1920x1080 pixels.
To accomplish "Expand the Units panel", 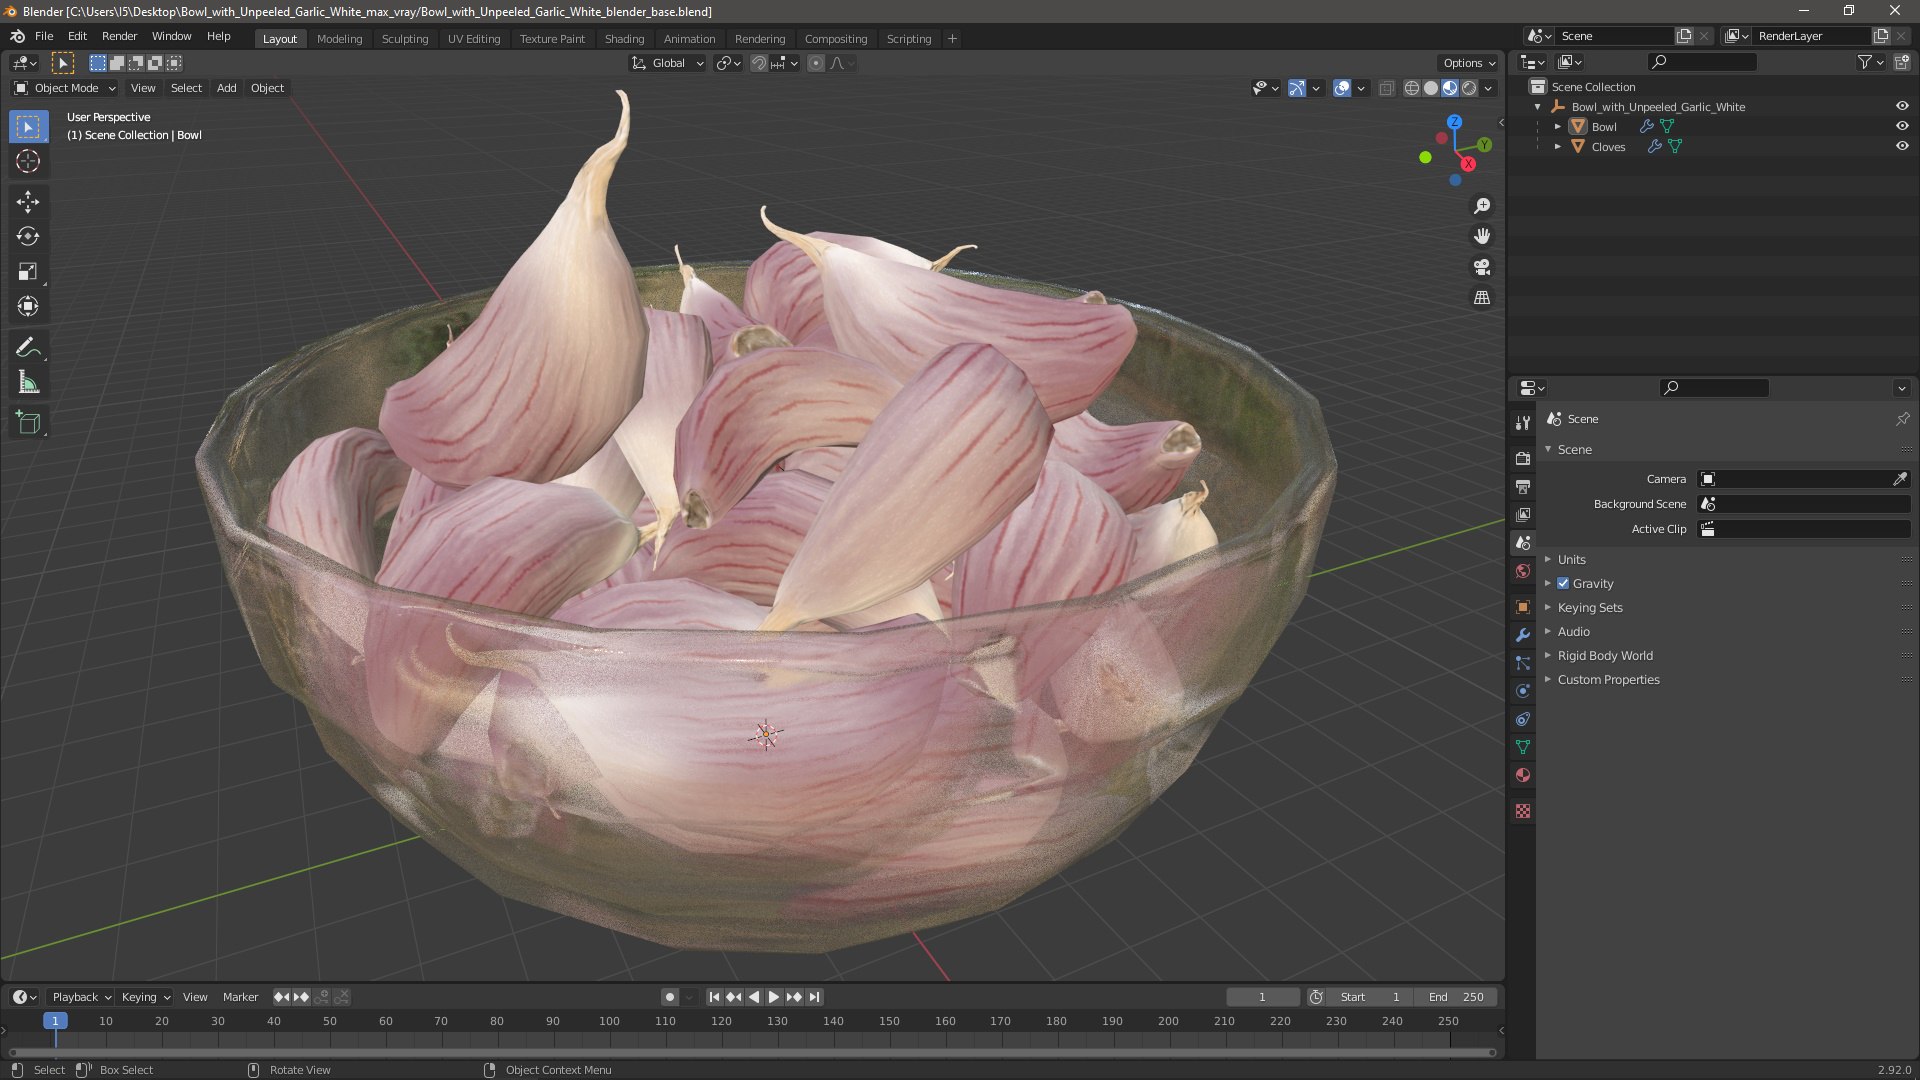I will (1571, 560).
